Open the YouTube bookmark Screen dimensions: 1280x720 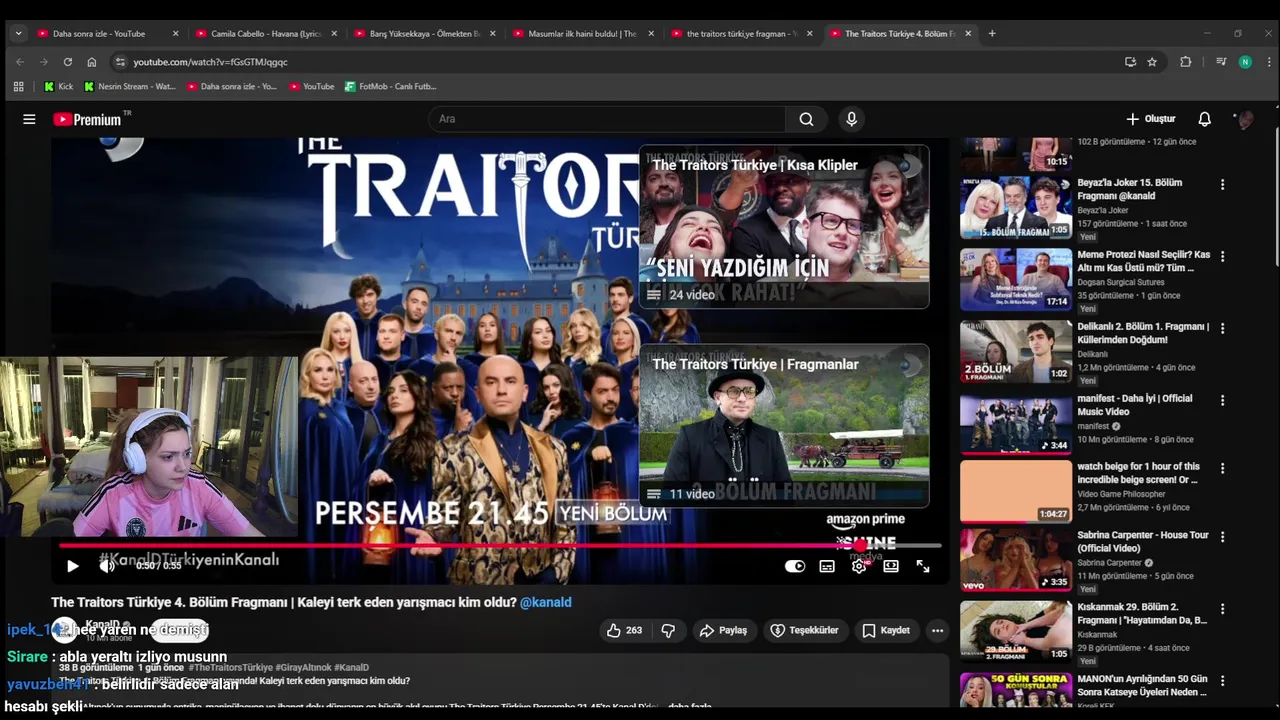click(312, 86)
